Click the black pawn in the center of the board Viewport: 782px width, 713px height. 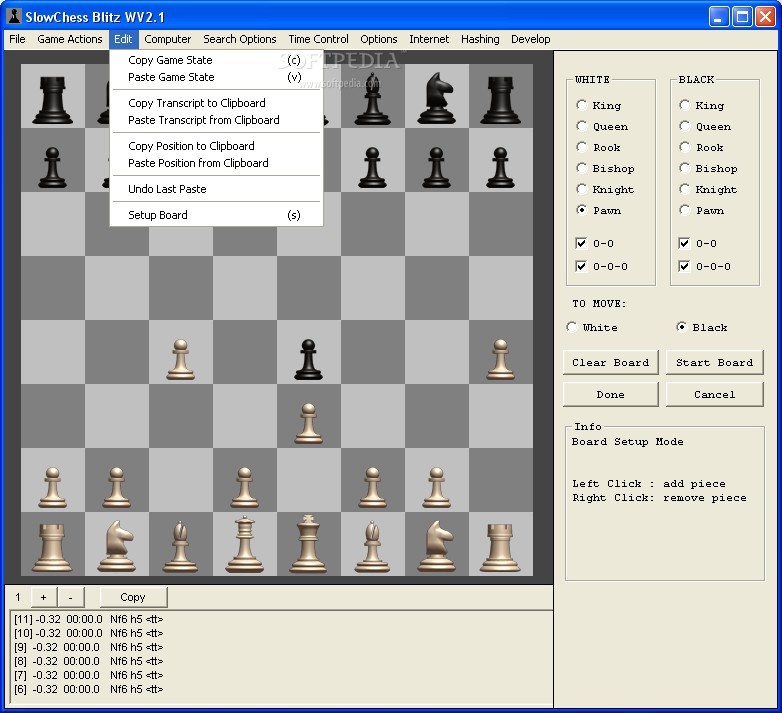pos(308,359)
